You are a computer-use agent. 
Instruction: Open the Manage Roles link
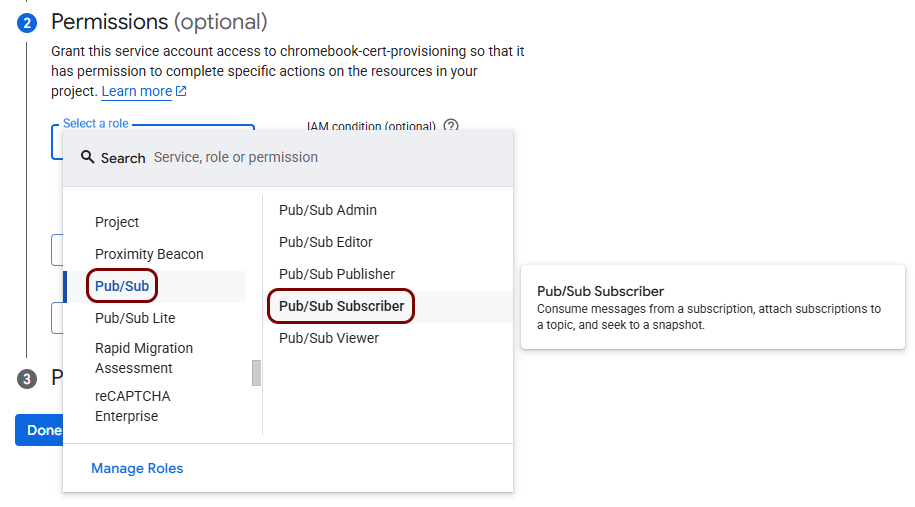tap(137, 468)
